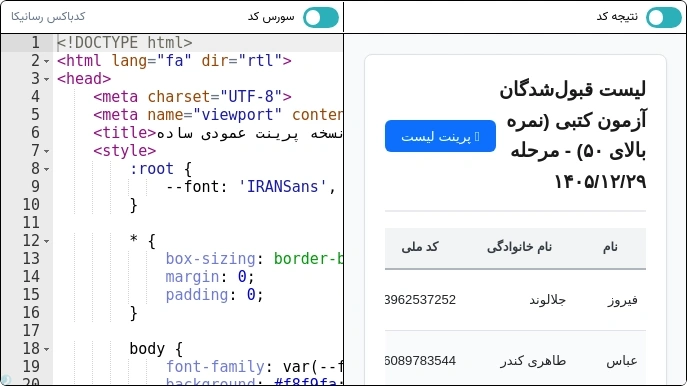The width and height of the screenshot is (687, 386).
Task: Open the کدباکس رسانیکا link
Action: point(48,17)
